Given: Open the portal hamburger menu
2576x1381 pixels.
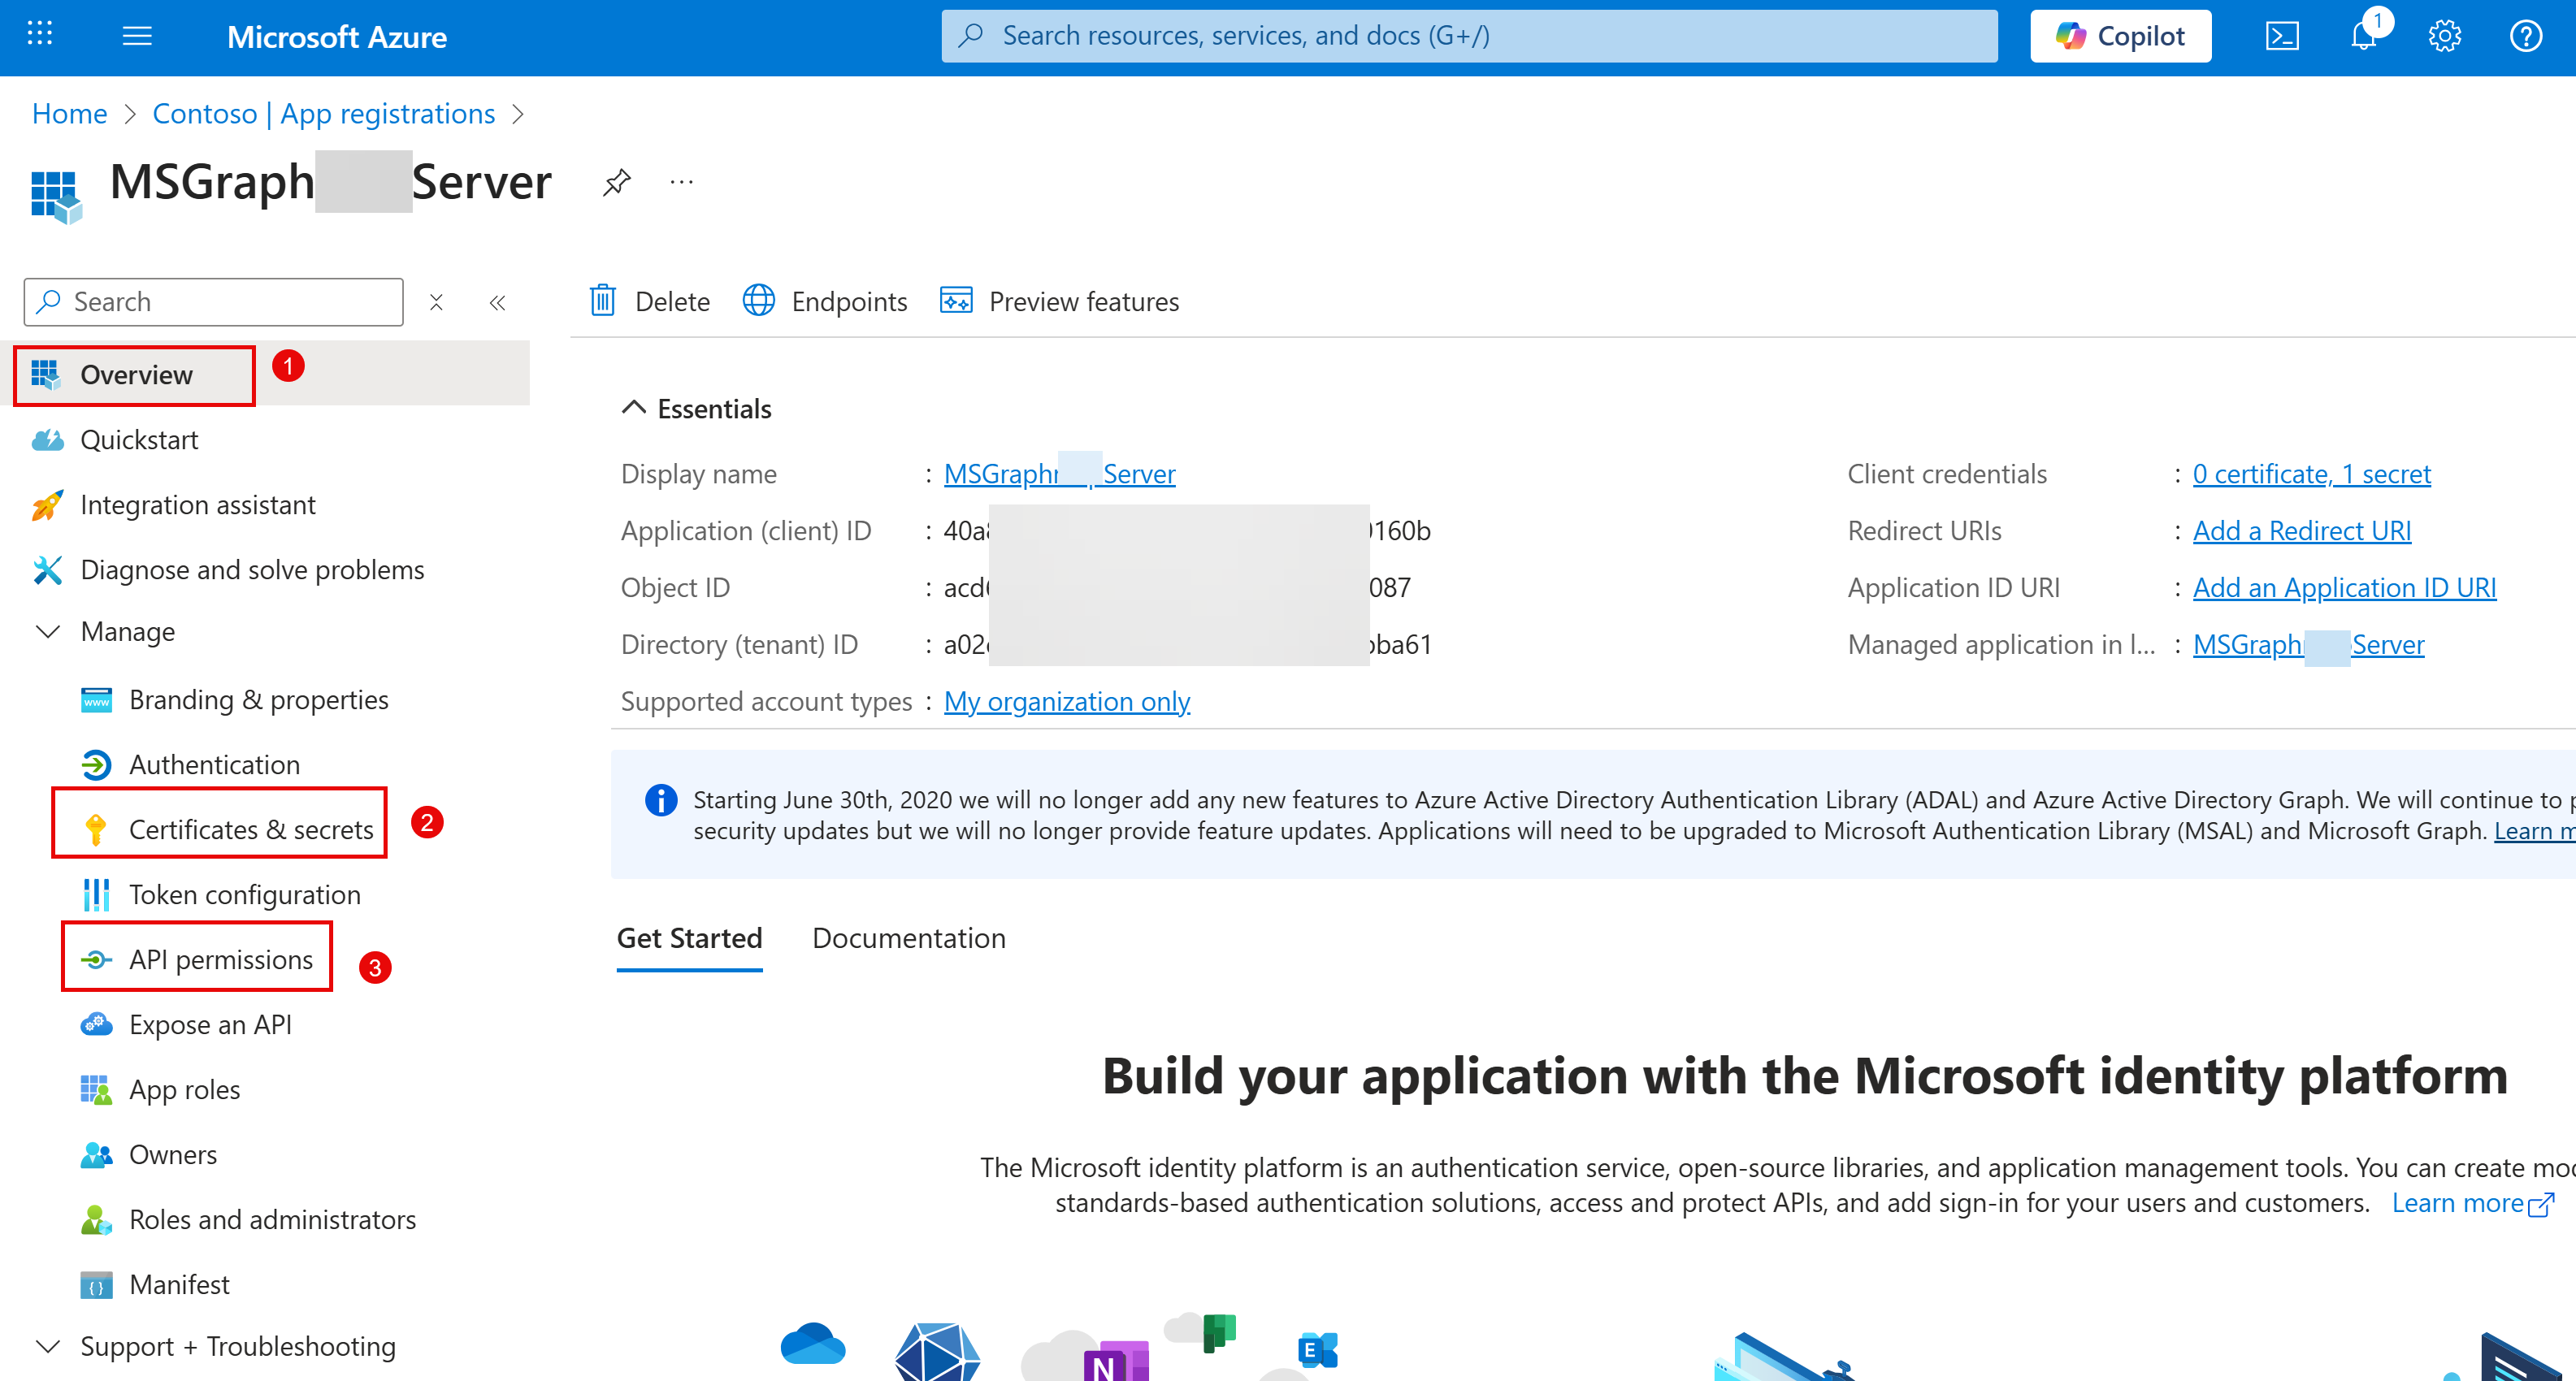Looking at the screenshot, I should (137, 35).
